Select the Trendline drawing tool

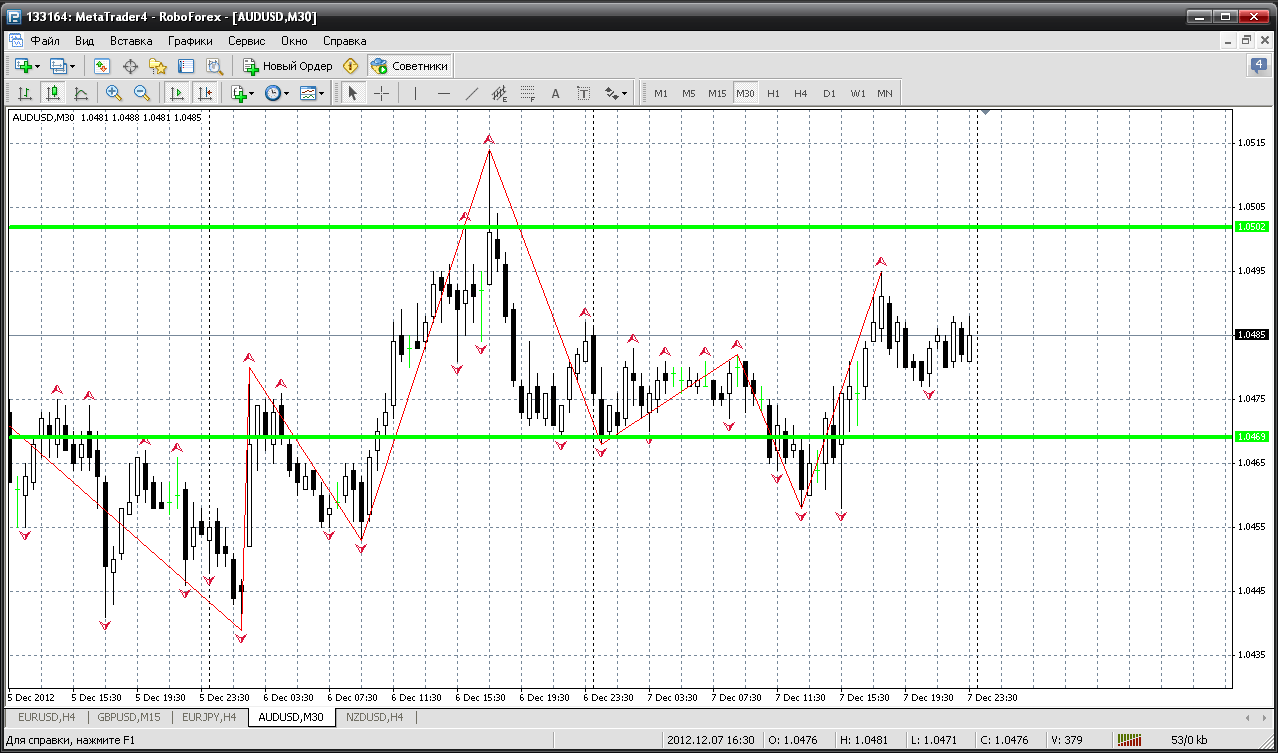coord(472,93)
